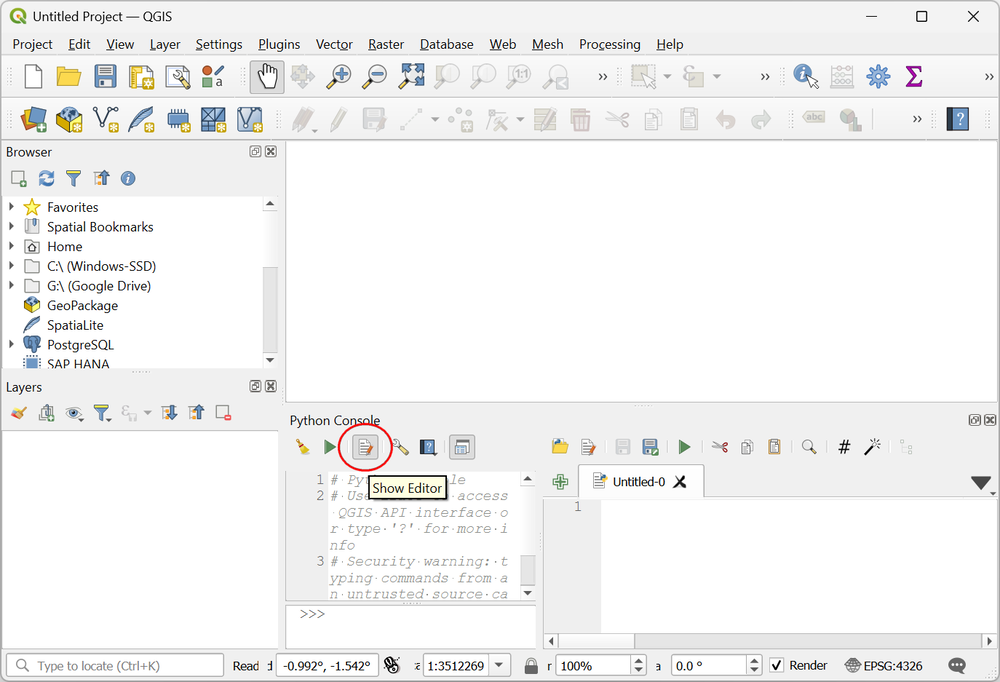
Task: Close the Layers panel
Action: [x=271, y=386]
